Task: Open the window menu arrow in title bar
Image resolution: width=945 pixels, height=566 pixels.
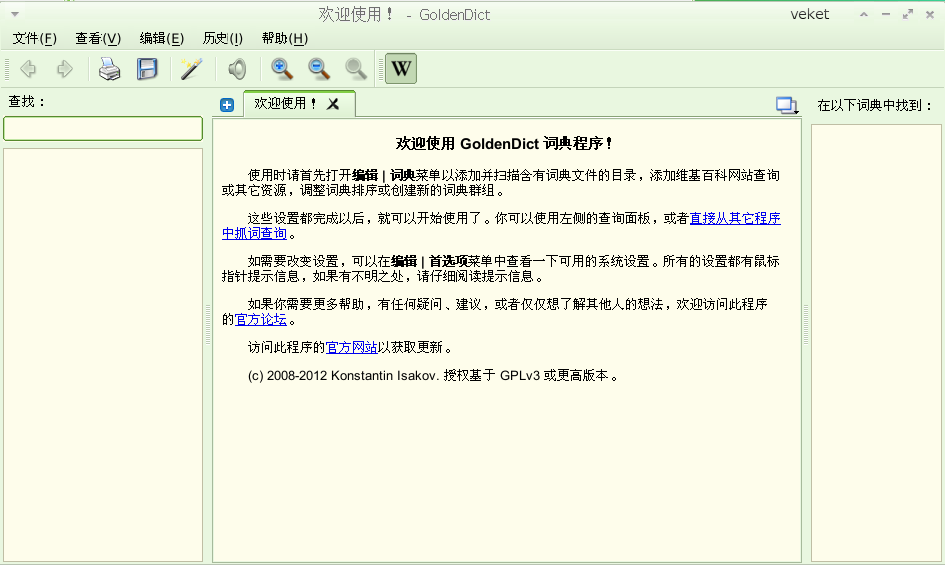Action: click(15, 14)
